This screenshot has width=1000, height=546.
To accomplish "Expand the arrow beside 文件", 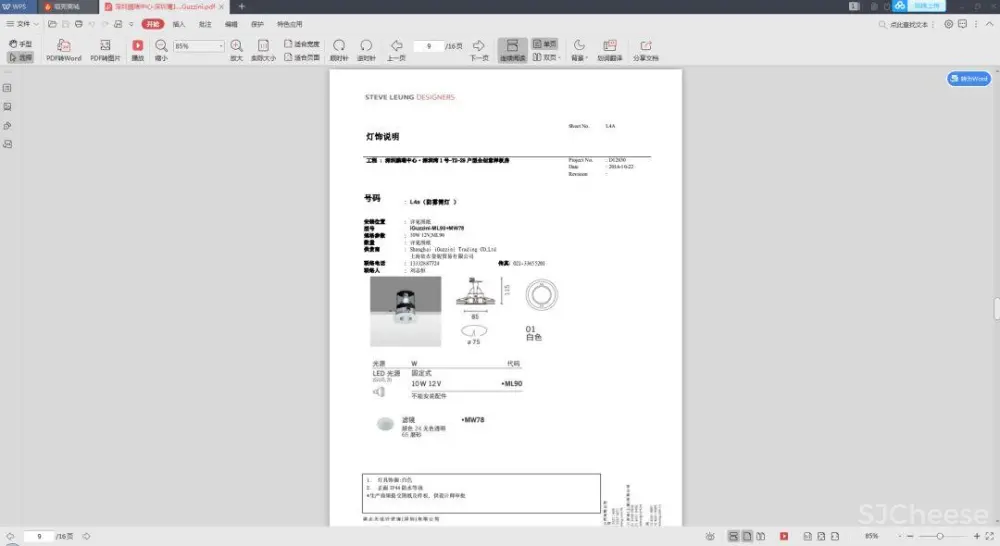I will (36, 24).
